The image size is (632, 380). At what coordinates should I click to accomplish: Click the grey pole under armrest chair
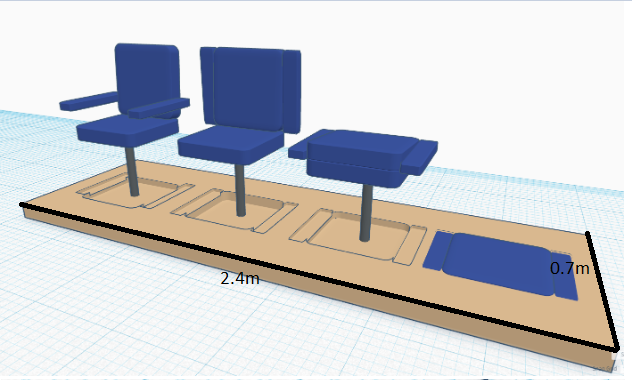133,171
